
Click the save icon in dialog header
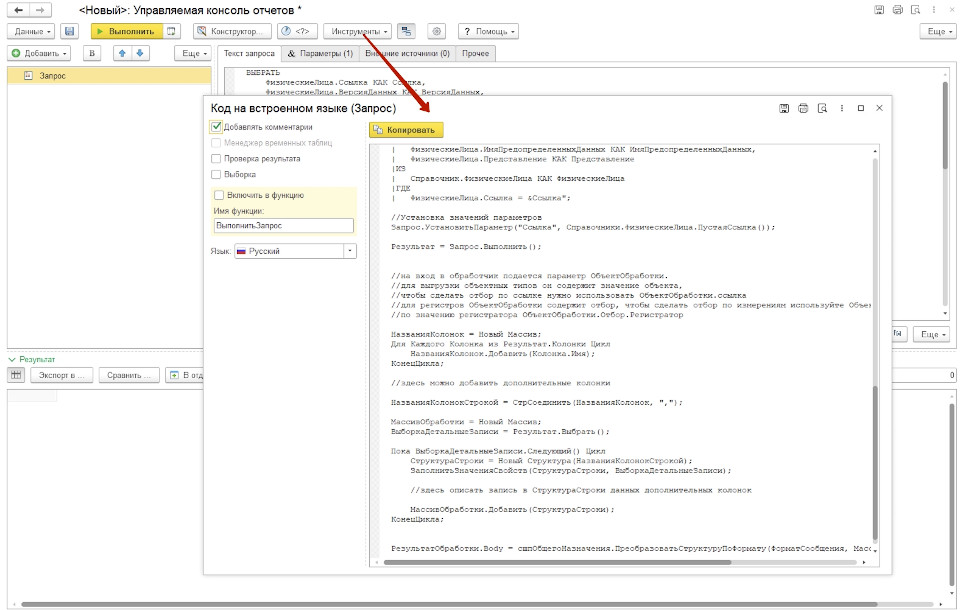(784, 108)
